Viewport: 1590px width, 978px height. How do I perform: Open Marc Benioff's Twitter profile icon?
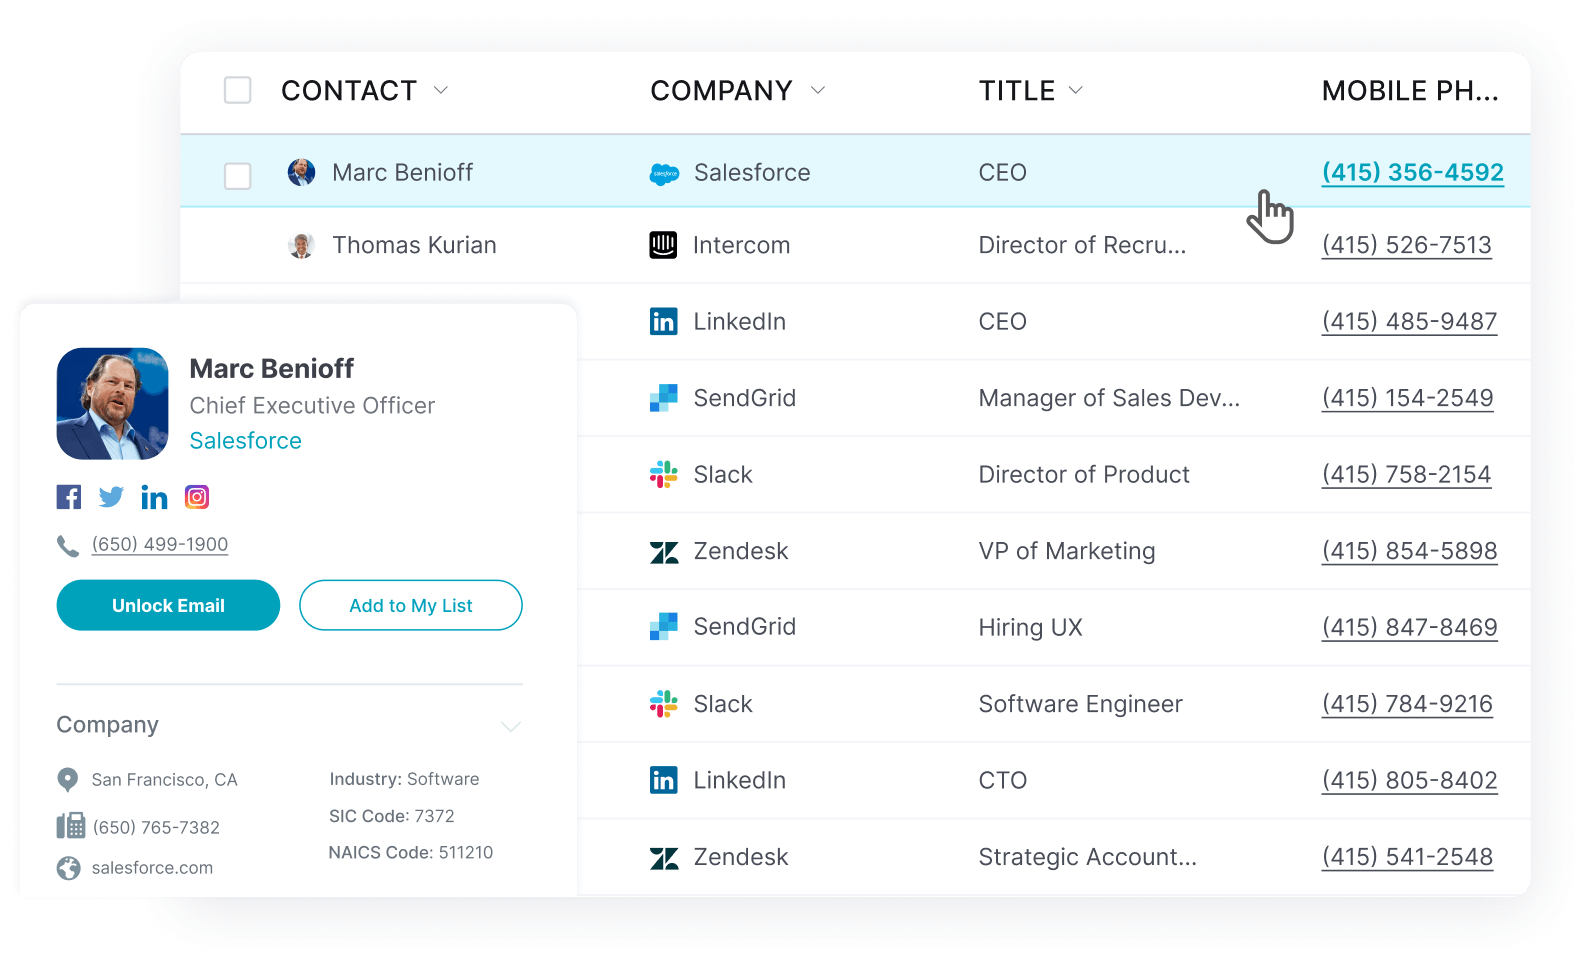(x=111, y=497)
